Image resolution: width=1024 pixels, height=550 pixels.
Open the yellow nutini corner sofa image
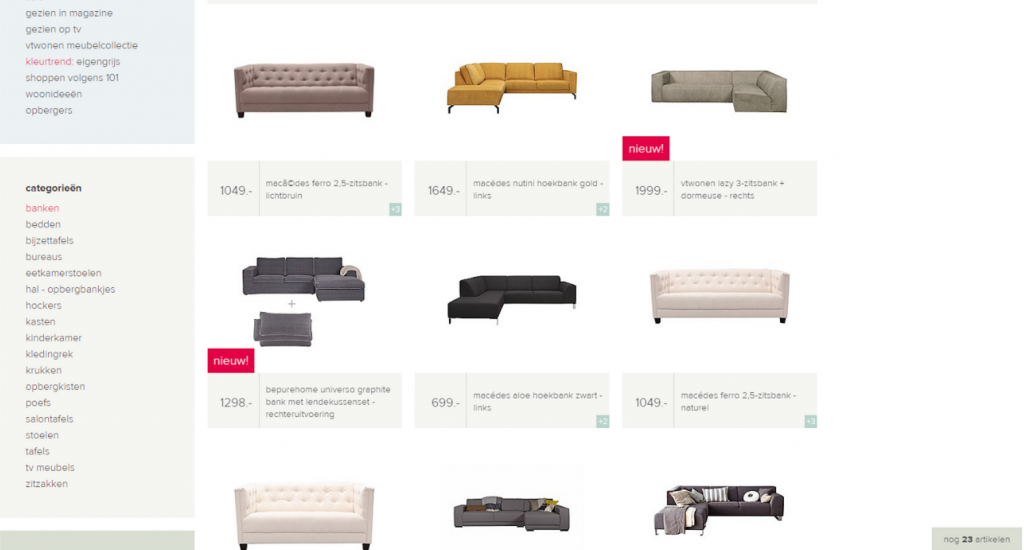coord(511,88)
